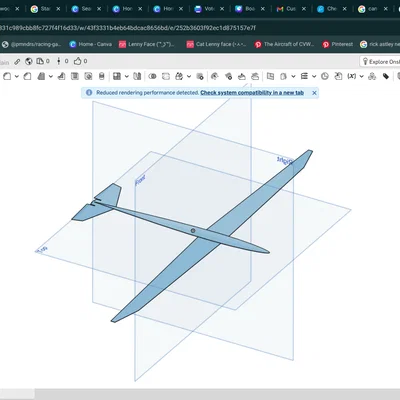Click the Fillet tool icon

tap(7, 76)
